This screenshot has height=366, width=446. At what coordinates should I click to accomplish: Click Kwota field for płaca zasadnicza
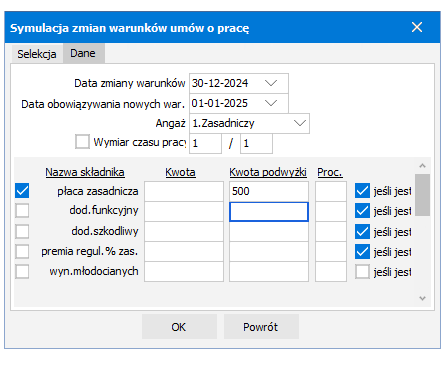pyautogui.click(x=184, y=191)
